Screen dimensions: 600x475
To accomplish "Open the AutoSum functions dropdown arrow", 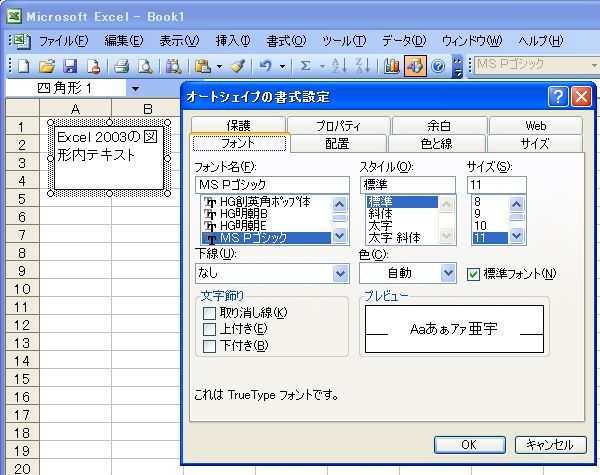I will [x=322, y=66].
